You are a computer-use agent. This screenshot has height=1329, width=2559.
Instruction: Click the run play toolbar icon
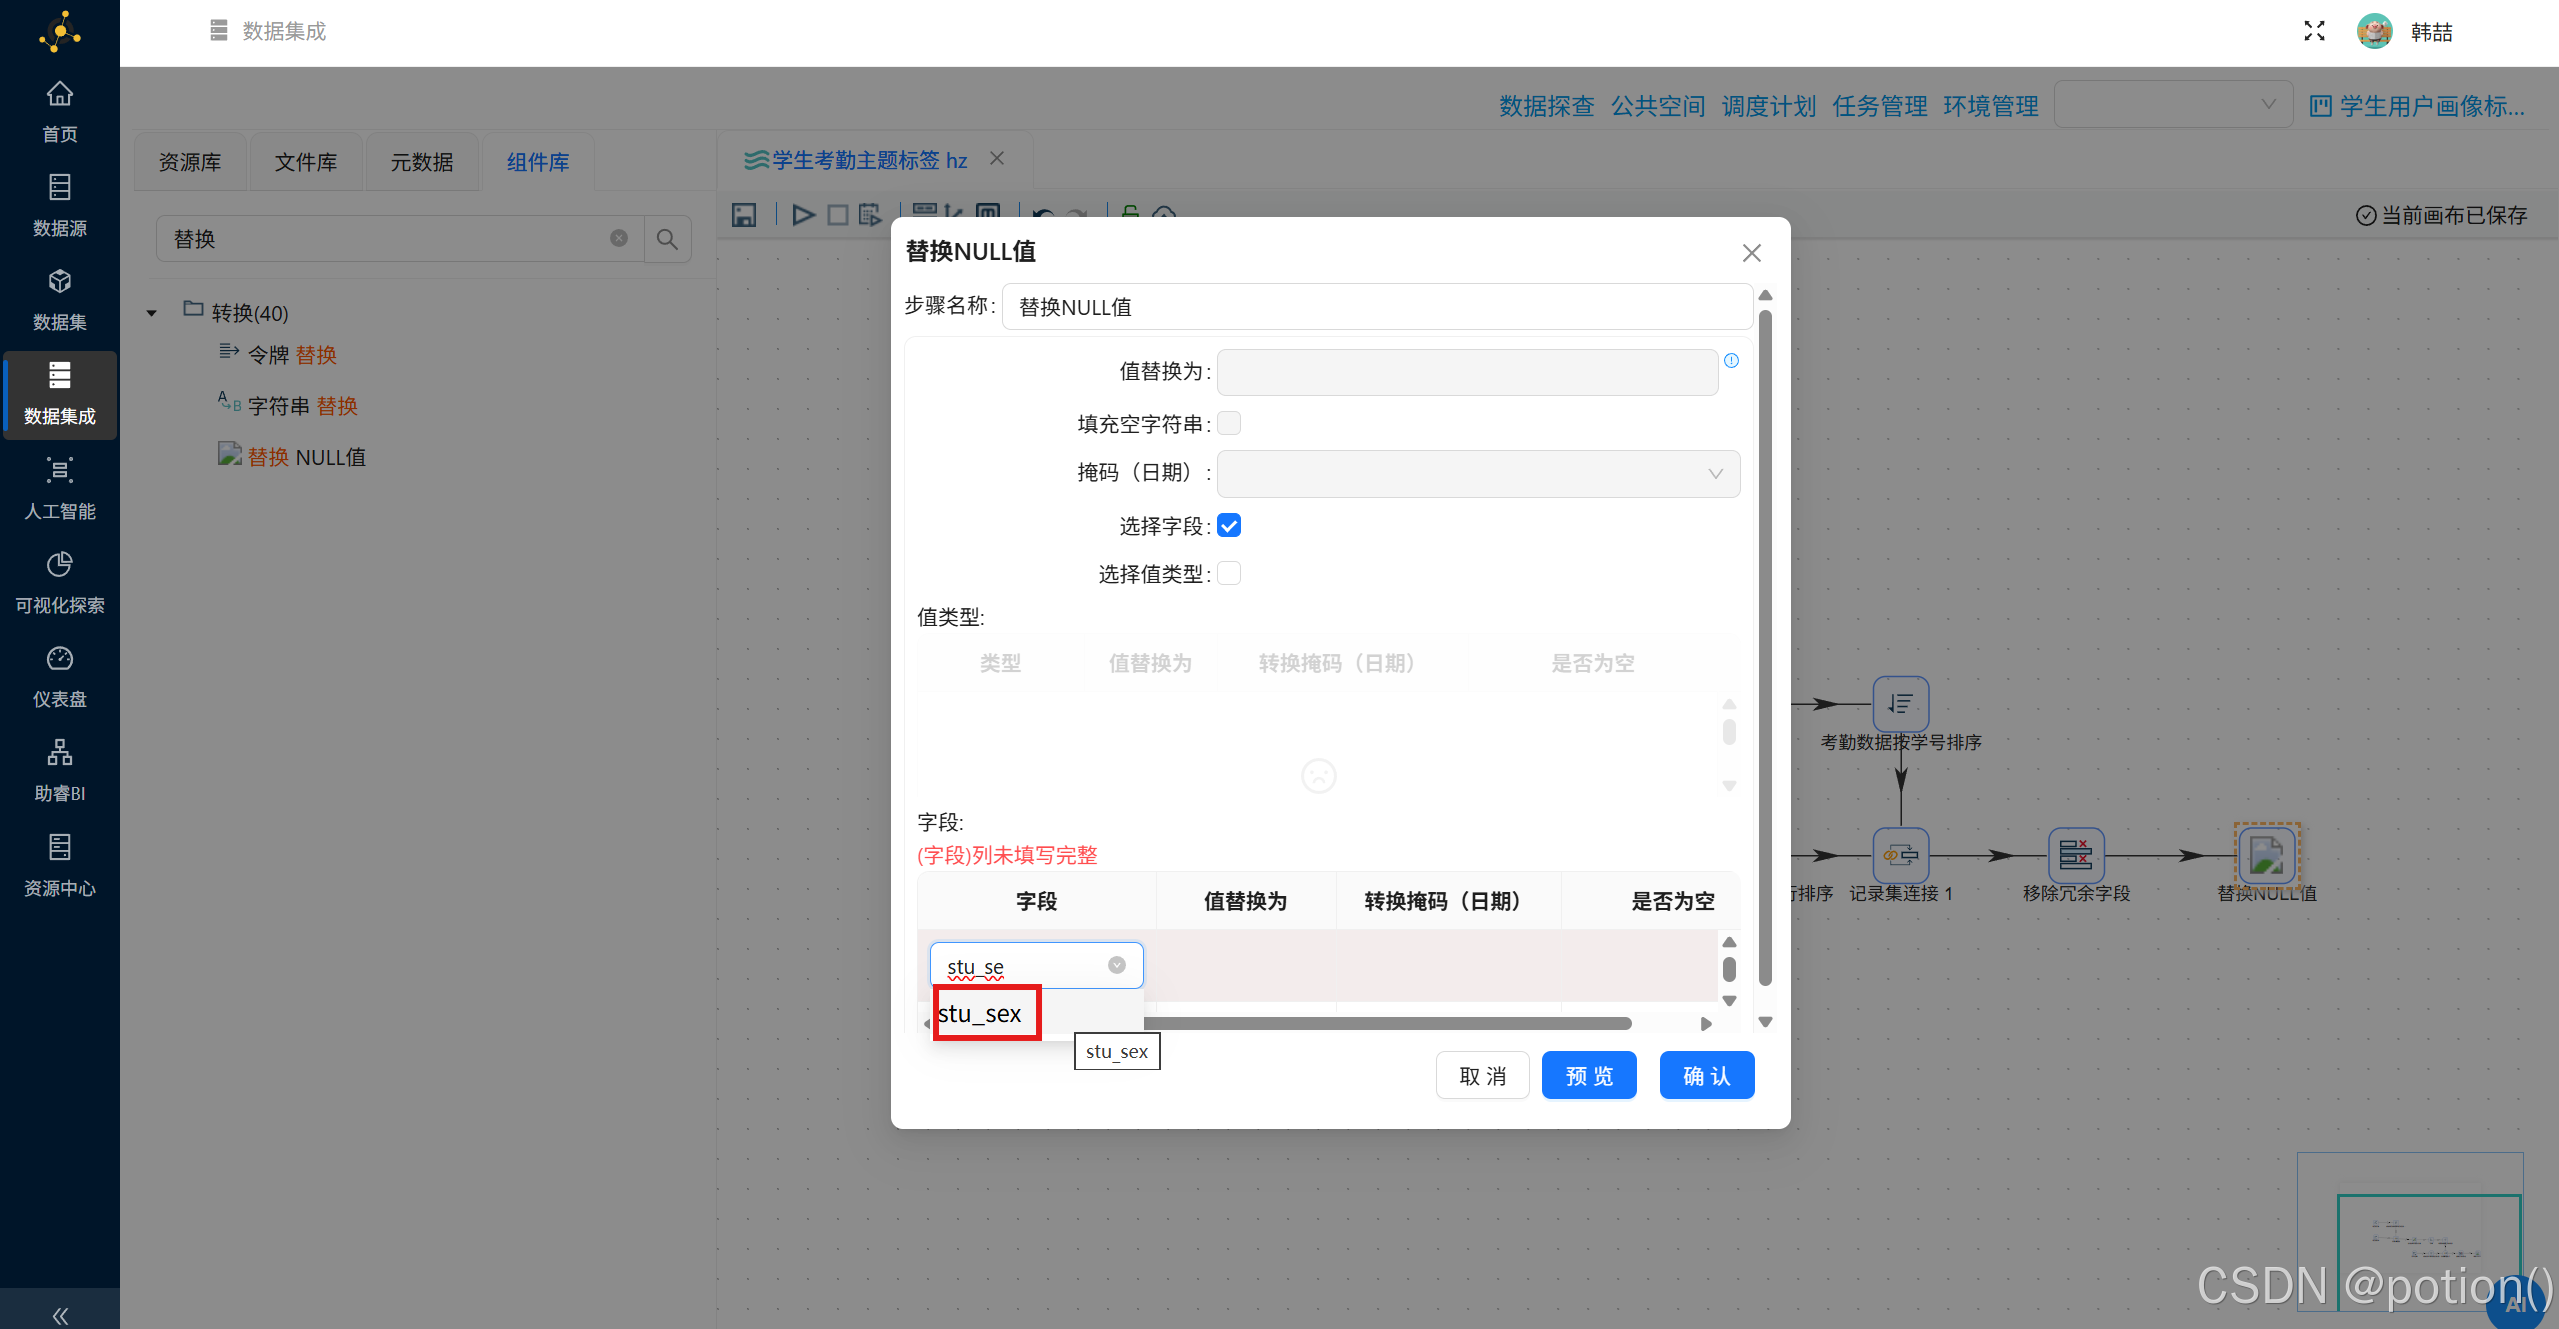pos(802,214)
